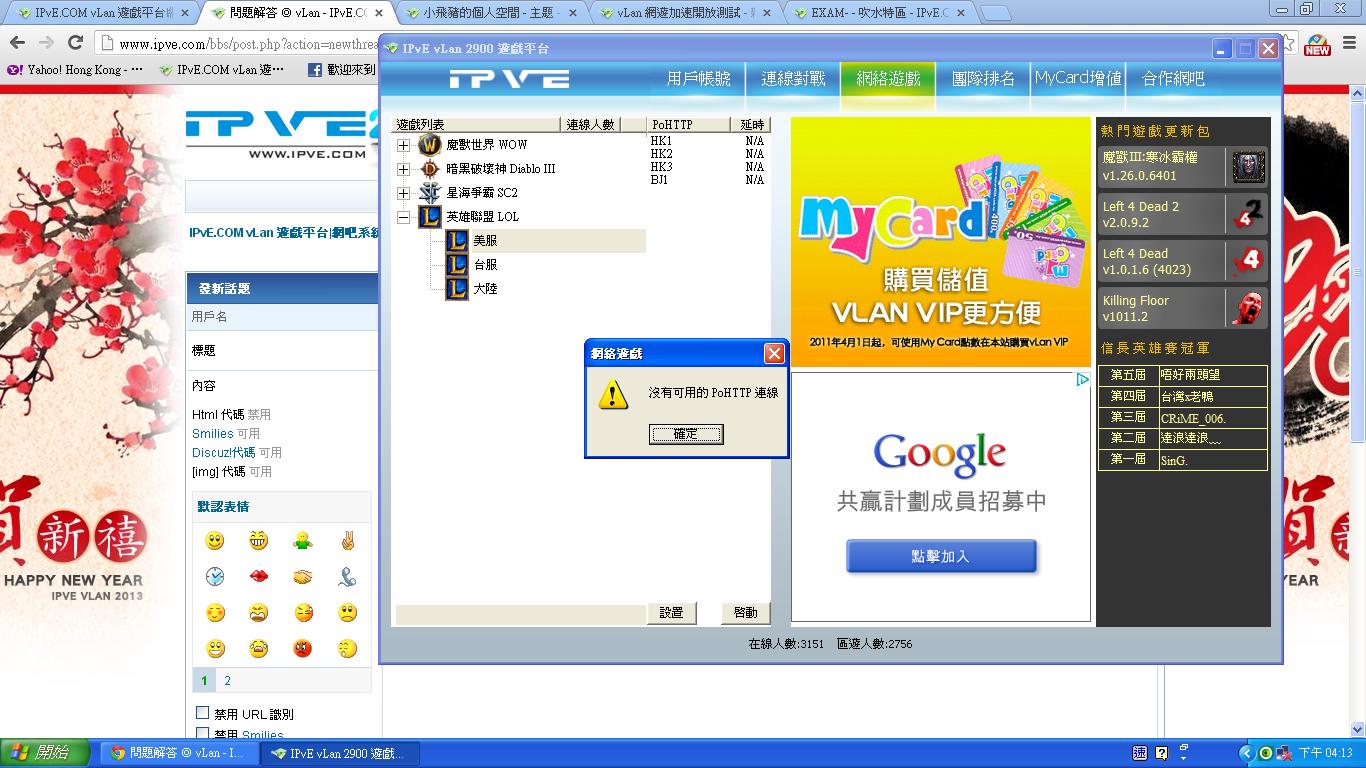Click the Warcraft III 寒冰霸權 update icon
This screenshot has width=1366, height=768.
[x=1248, y=167]
